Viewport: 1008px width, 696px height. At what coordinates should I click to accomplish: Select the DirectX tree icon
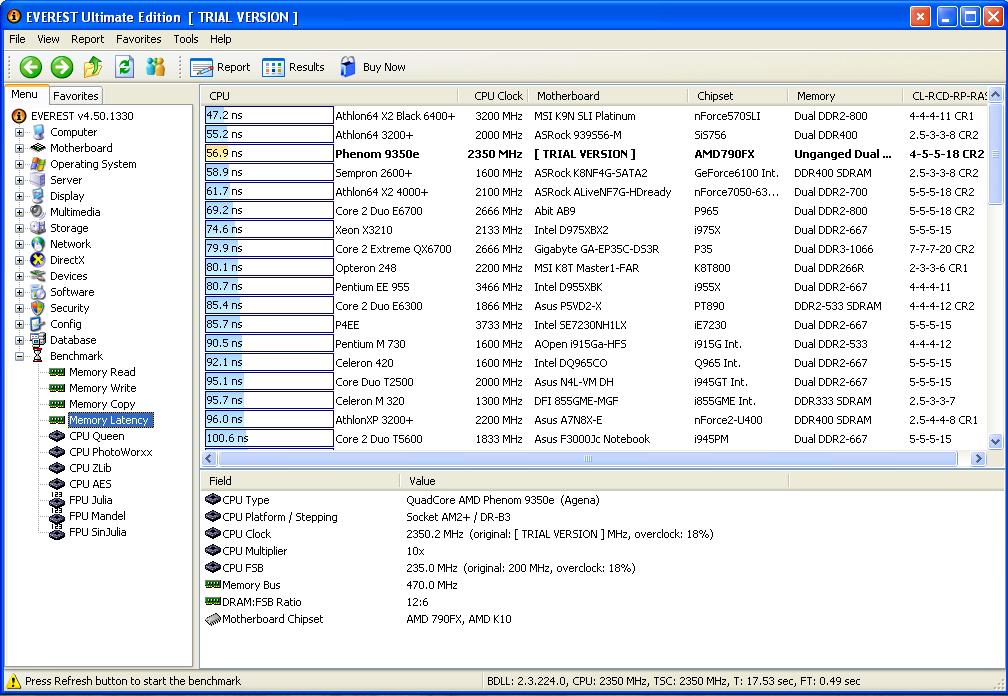[x=39, y=260]
